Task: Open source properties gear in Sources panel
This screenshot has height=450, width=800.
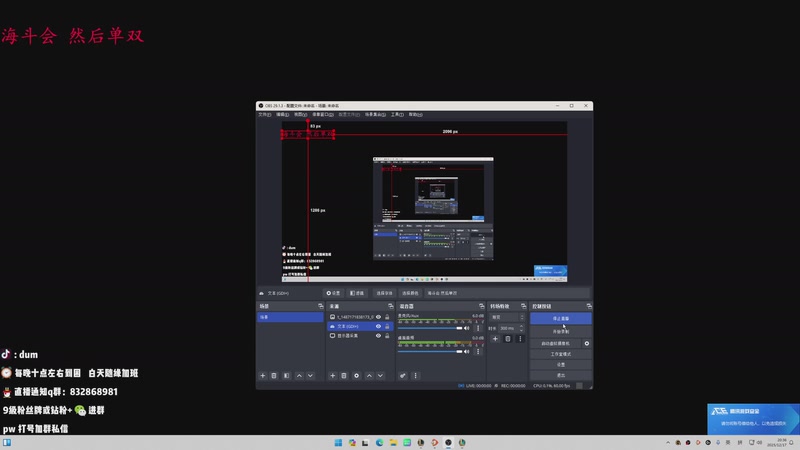Action: [356, 375]
